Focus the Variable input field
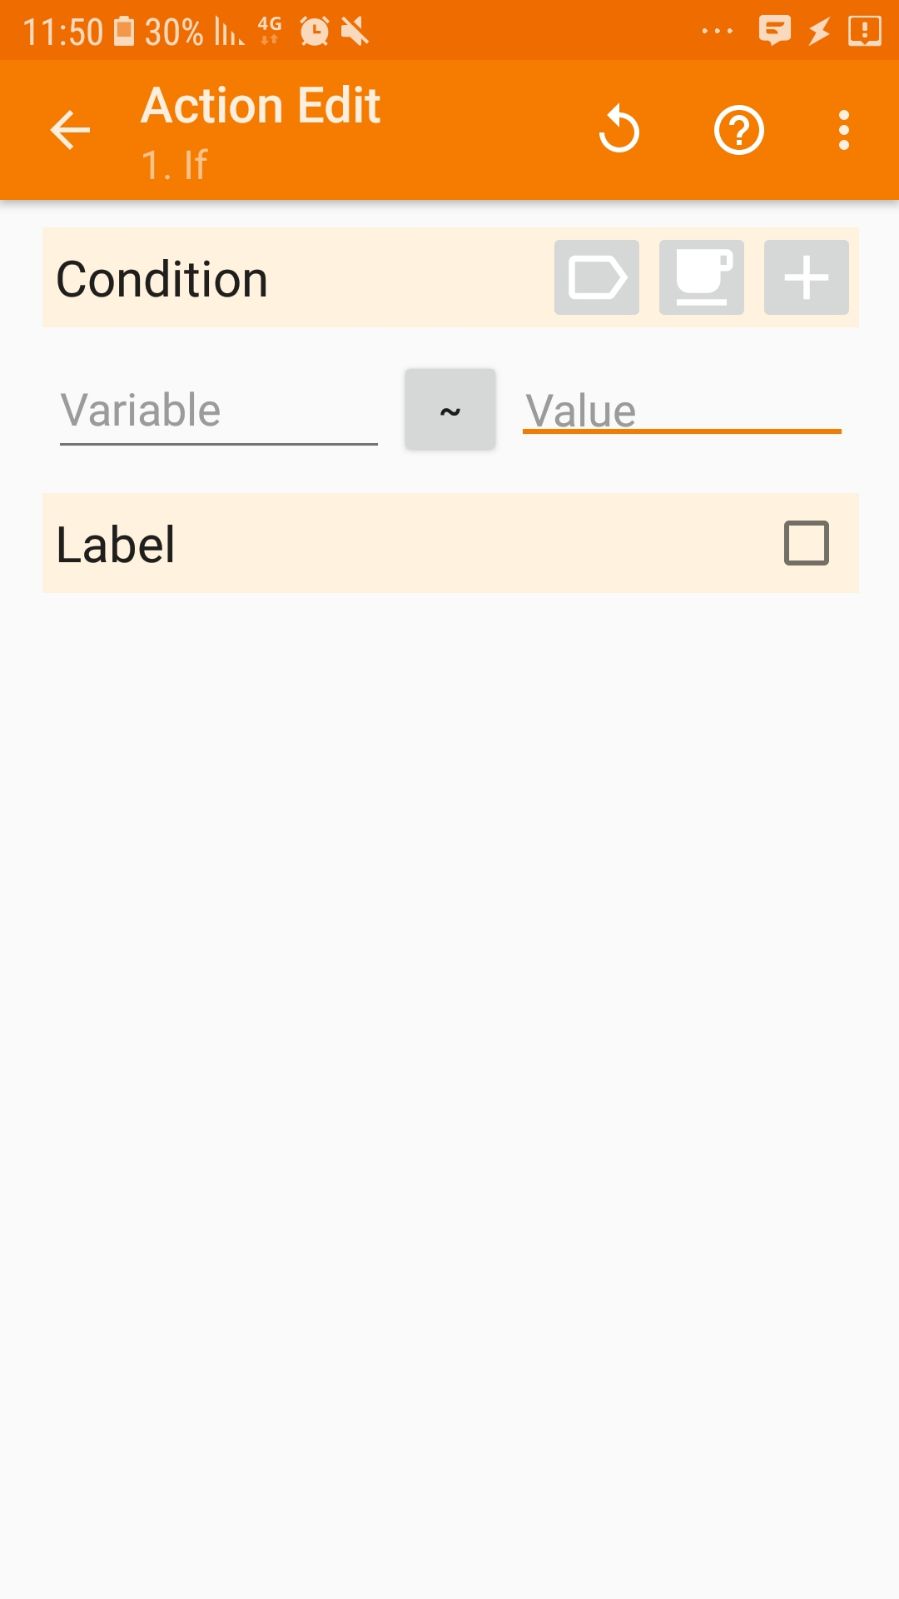 coord(218,411)
